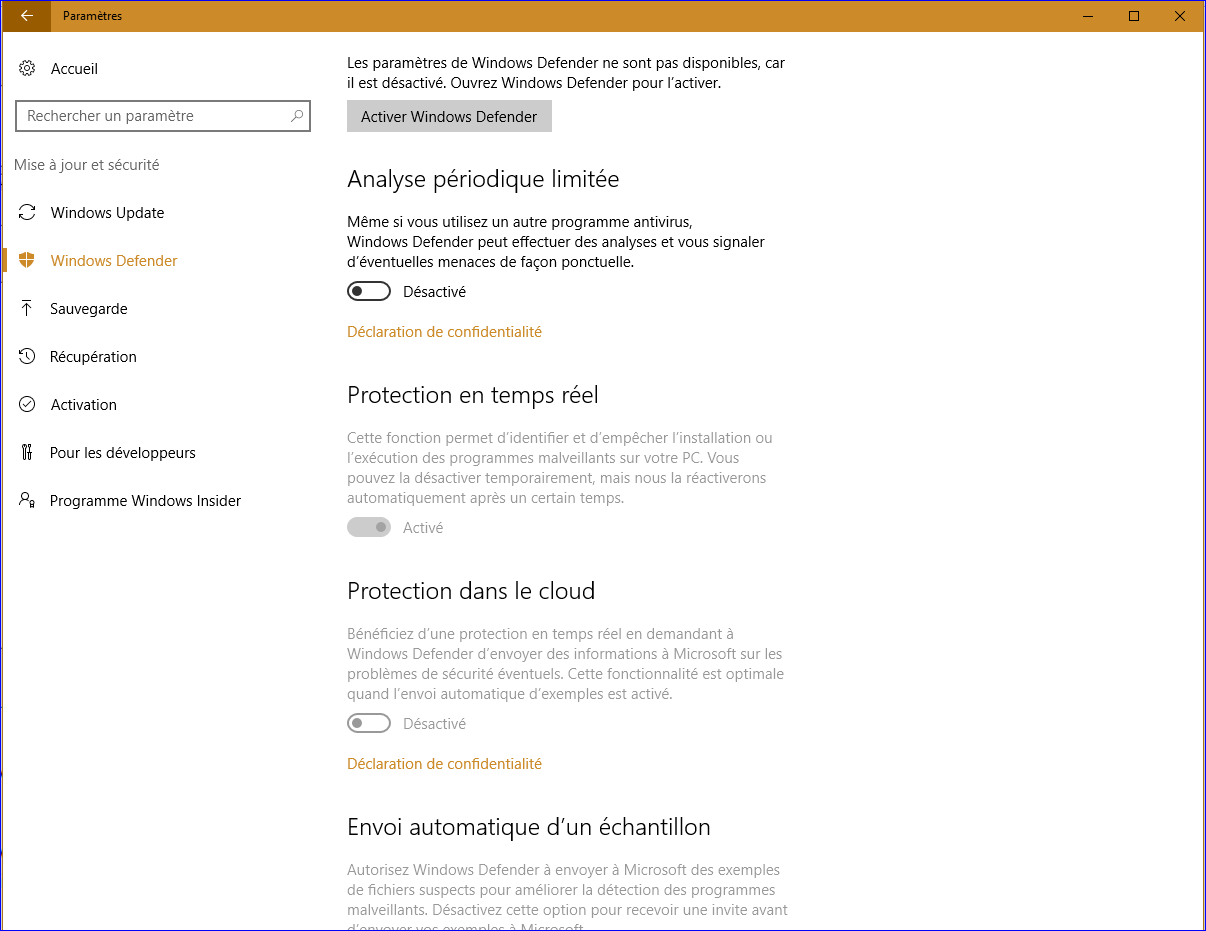Enable the Analyse périodique limitée toggle

pyautogui.click(x=369, y=292)
